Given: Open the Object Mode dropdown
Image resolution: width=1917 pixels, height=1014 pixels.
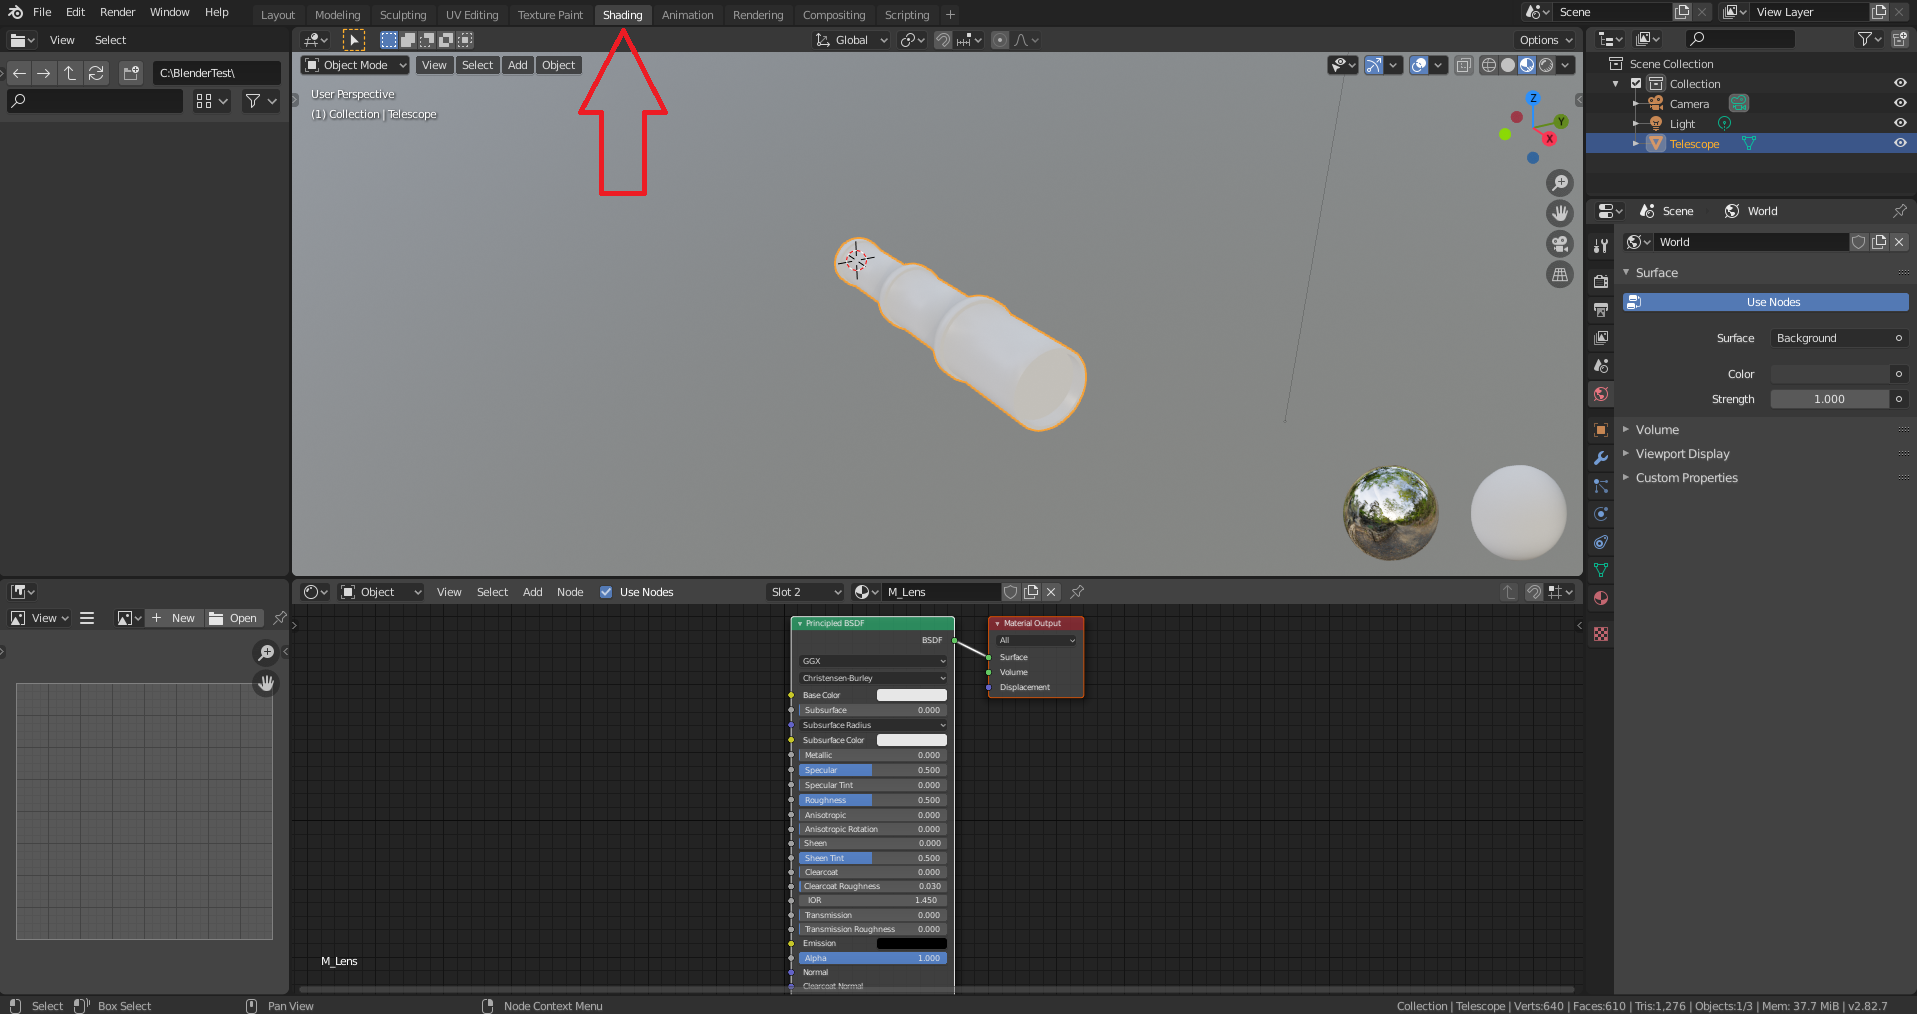Looking at the screenshot, I should tap(355, 65).
